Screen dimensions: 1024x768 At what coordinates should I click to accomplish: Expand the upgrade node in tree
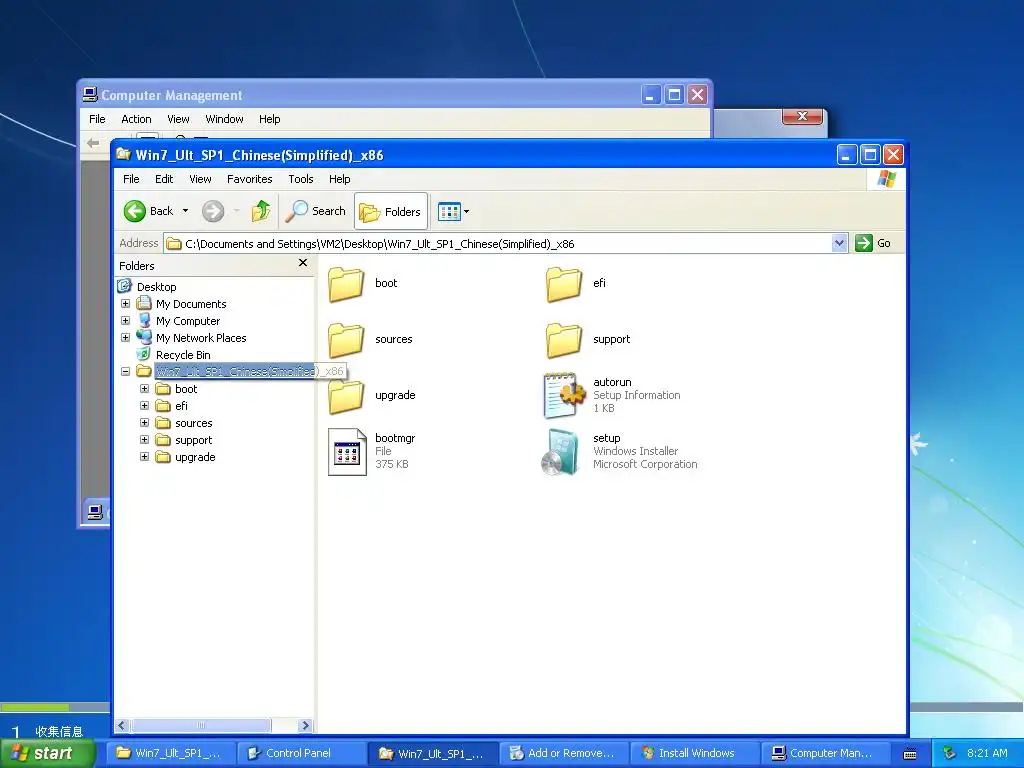[x=144, y=456]
